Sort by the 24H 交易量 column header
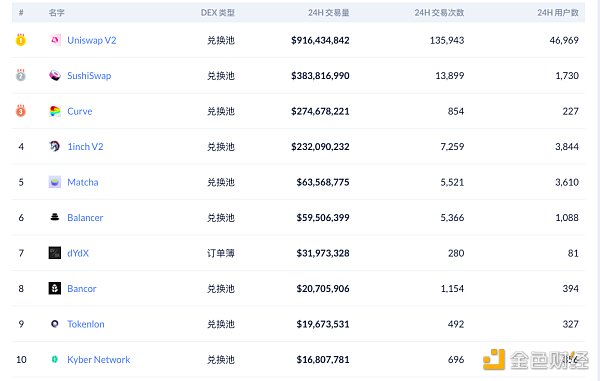Viewport: 600px width, 381px height. tap(329, 13)
